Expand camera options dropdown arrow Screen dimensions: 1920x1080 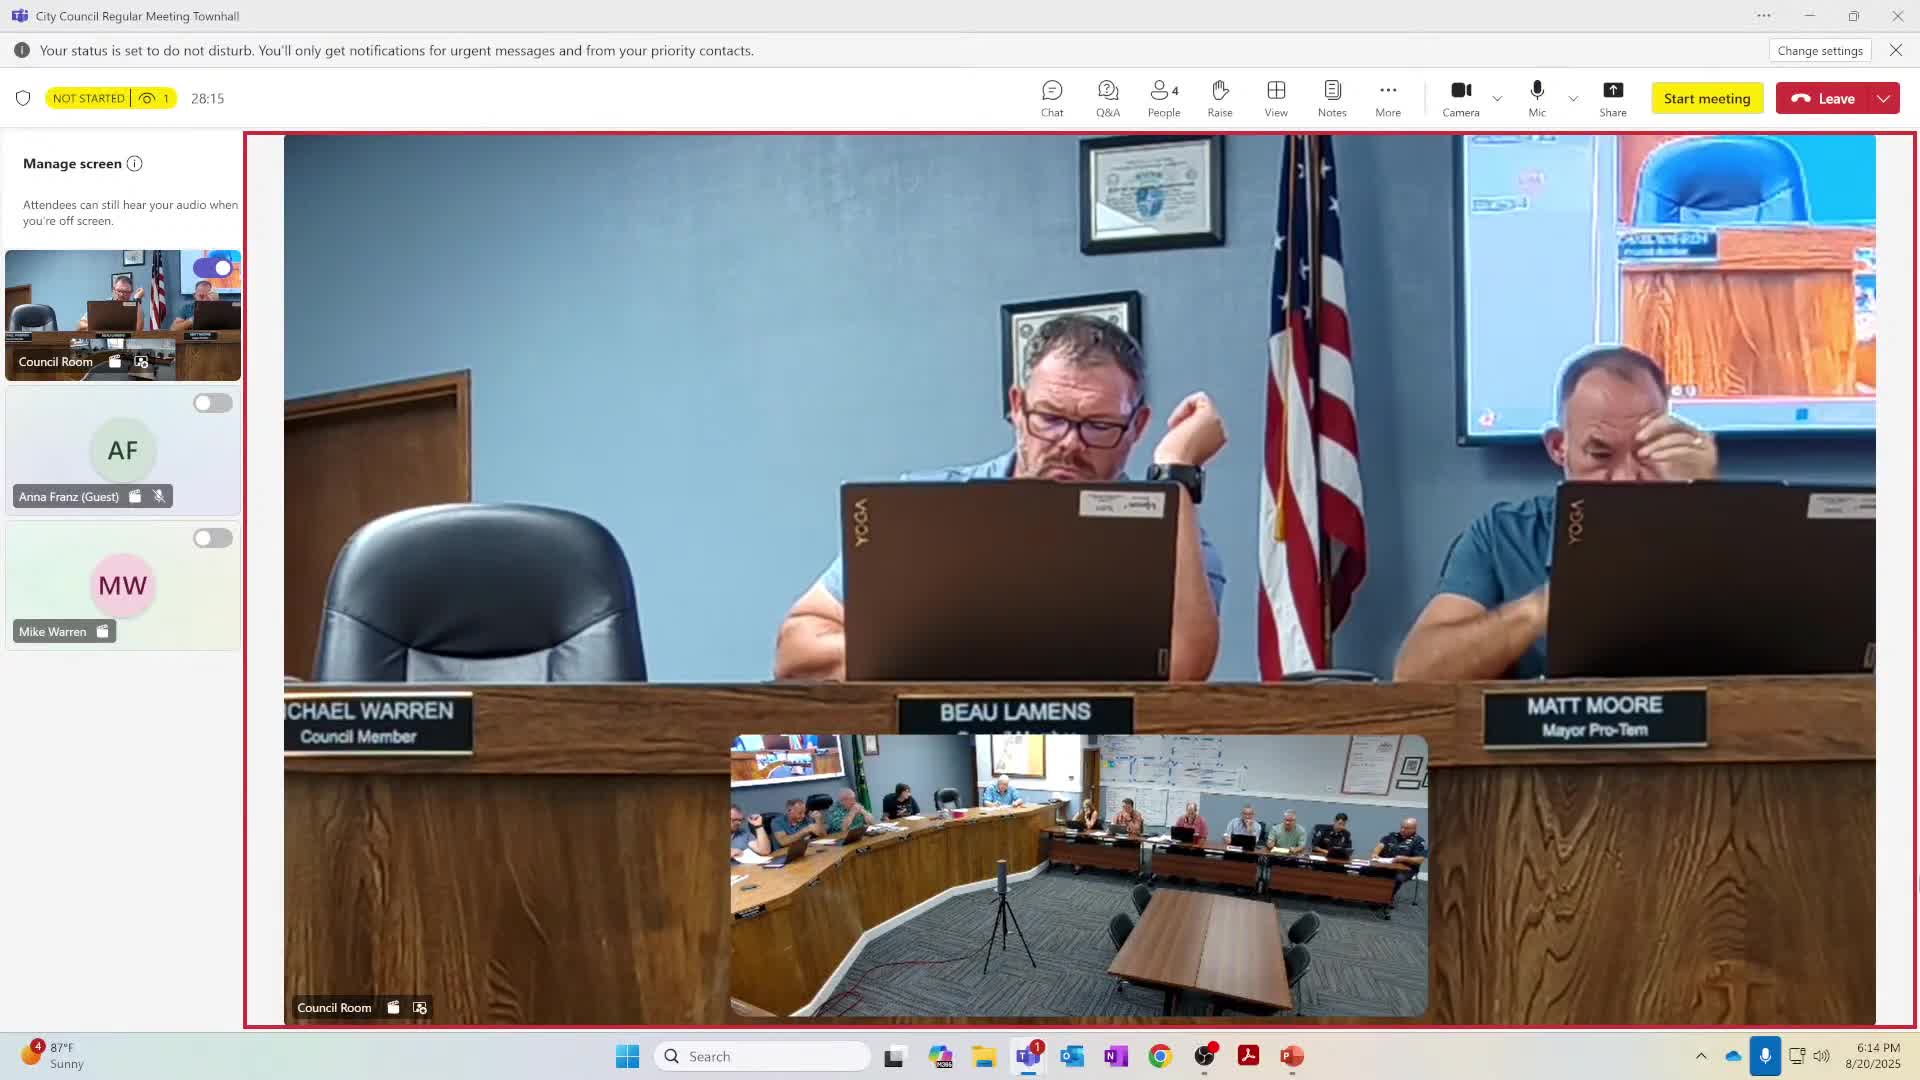(1497, 98)
